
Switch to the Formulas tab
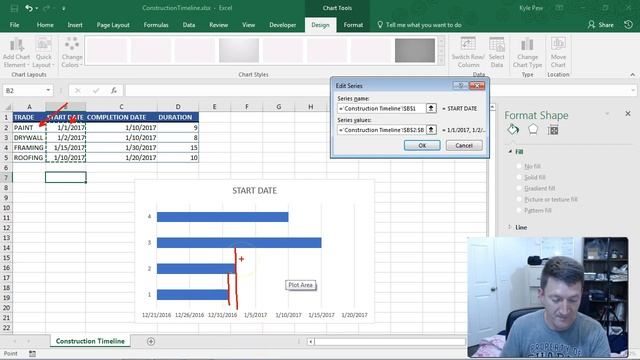pos(156,25)
